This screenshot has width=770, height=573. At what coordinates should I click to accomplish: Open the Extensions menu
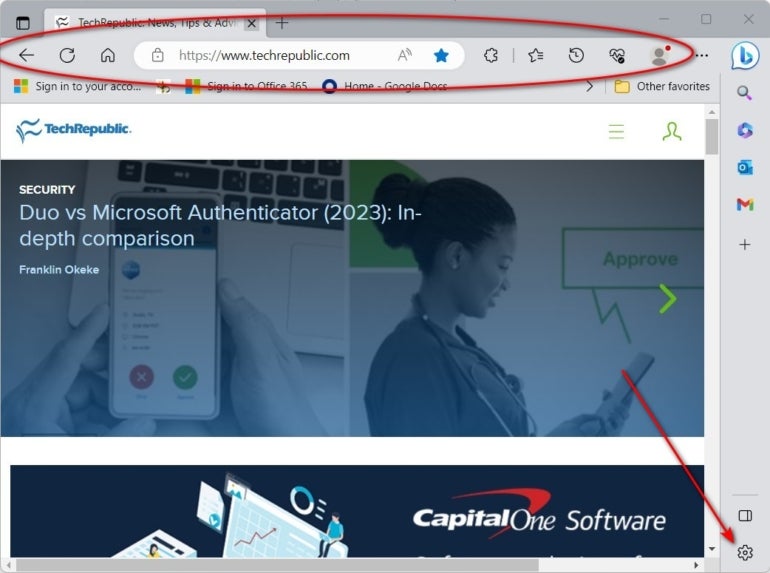coord(491,55)
